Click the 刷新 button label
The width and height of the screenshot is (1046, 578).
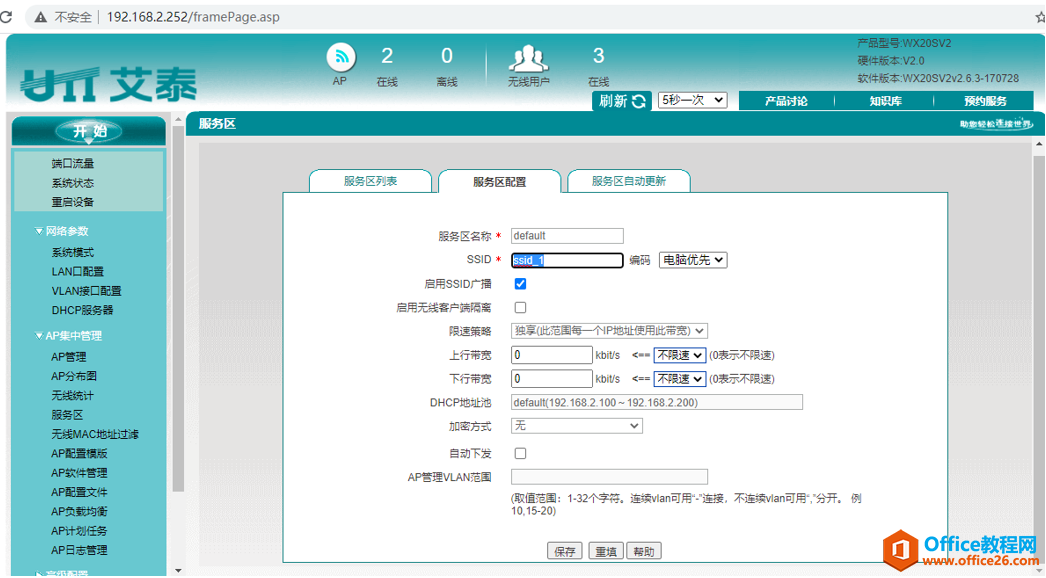(612, 101)
